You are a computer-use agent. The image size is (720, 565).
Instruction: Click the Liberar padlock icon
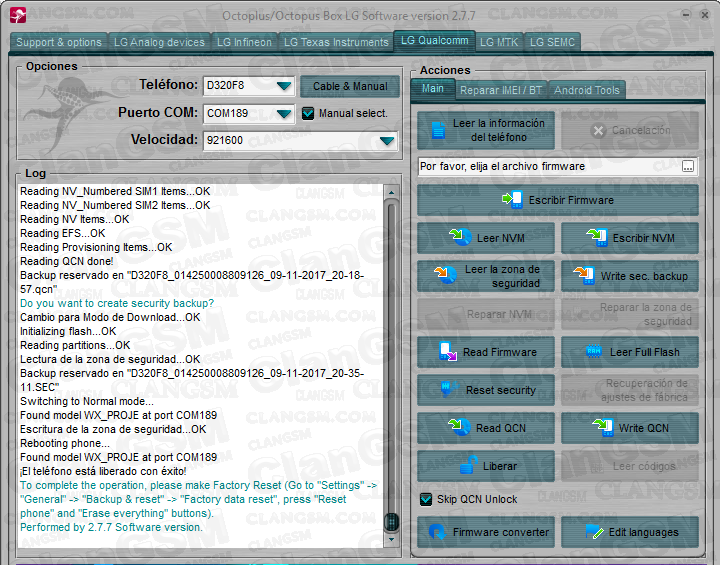[x=468, y=465]
